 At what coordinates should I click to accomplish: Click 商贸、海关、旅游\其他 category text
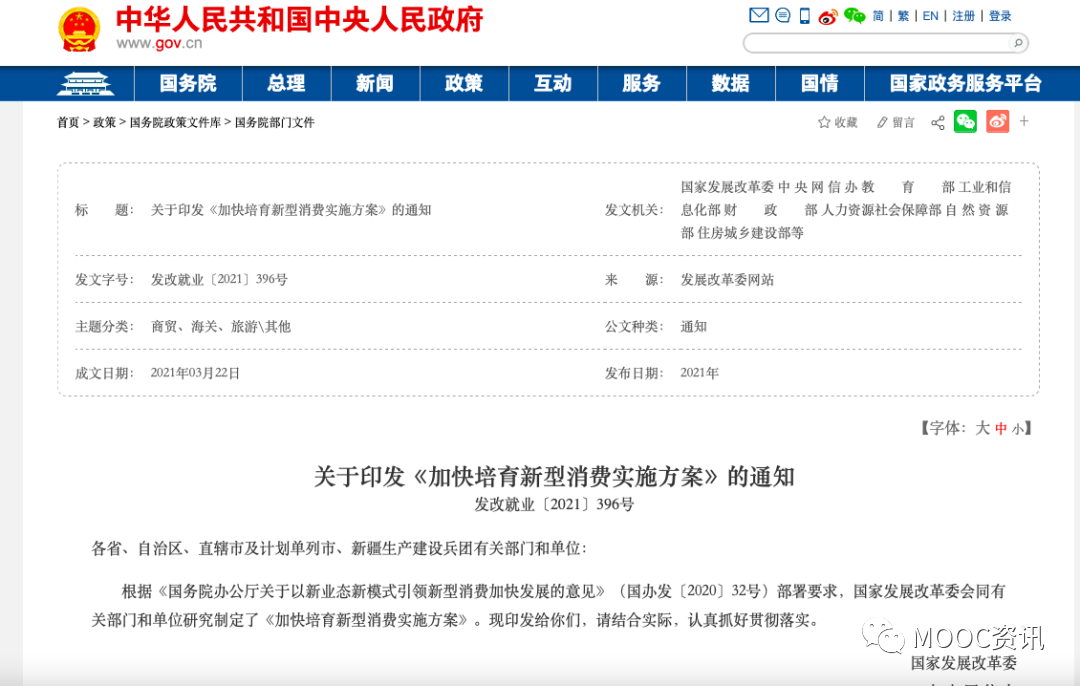(x=220, y=326)
